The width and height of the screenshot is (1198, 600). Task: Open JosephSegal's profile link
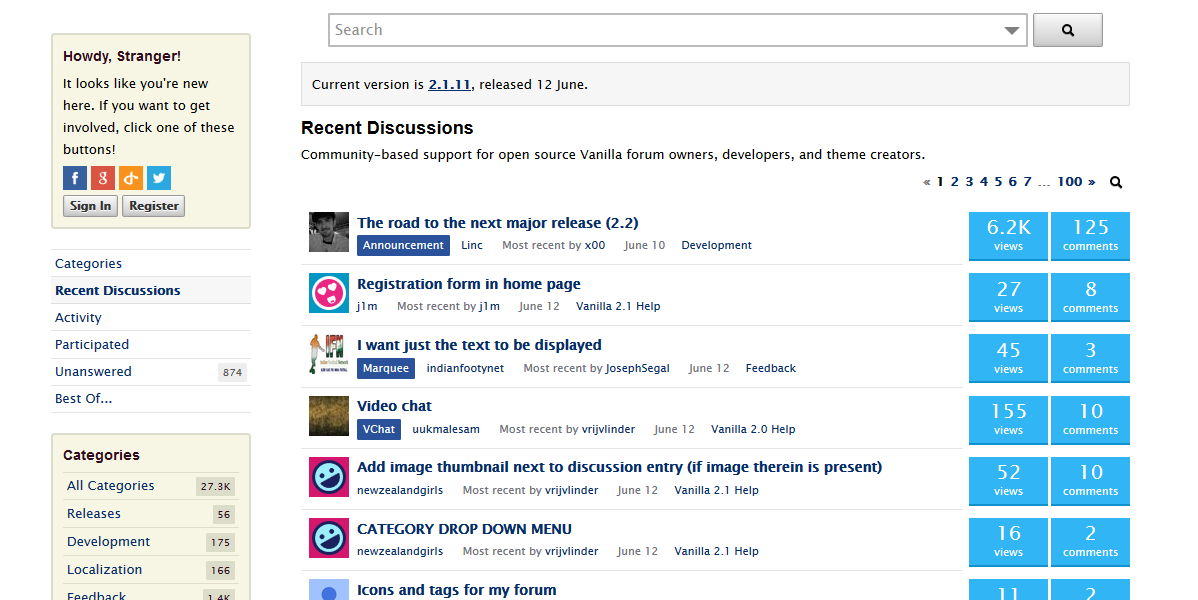point(637,368)
